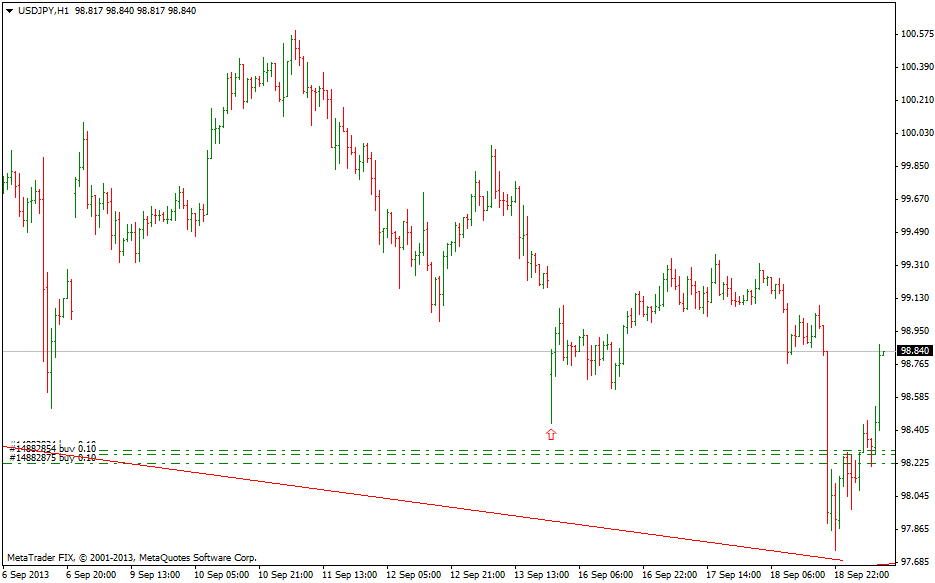Click the black 98.840 current price tag

click(915, 351)
